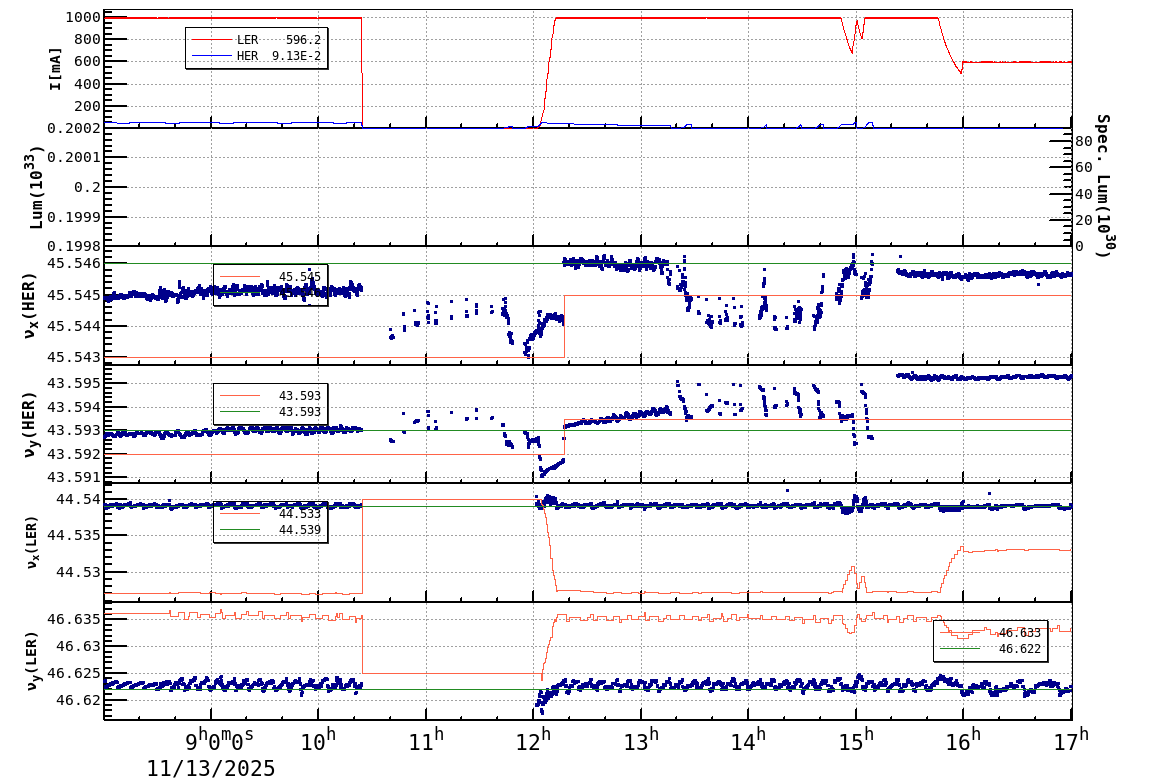Click the 11h time tick label

coord(426,739)
